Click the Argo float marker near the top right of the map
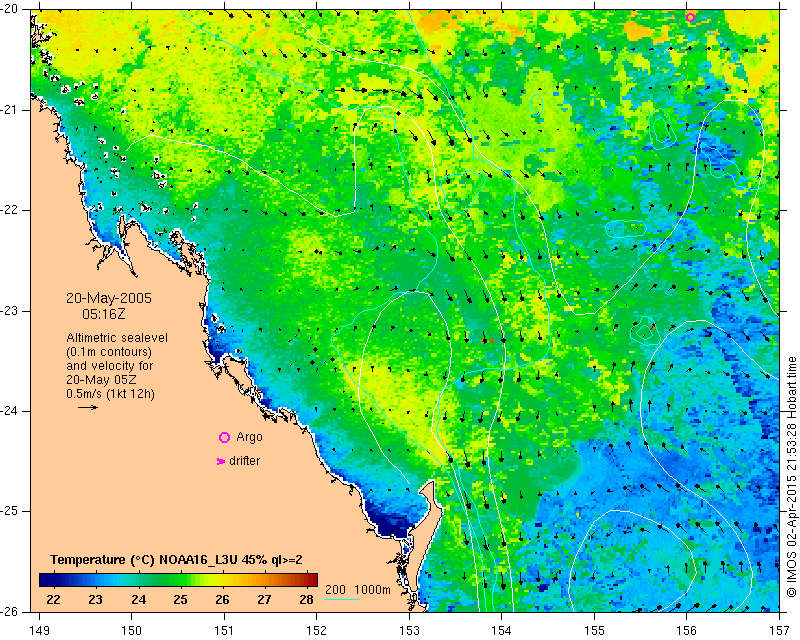The height and width of the screenshot is (640, 800). [690, 17]
